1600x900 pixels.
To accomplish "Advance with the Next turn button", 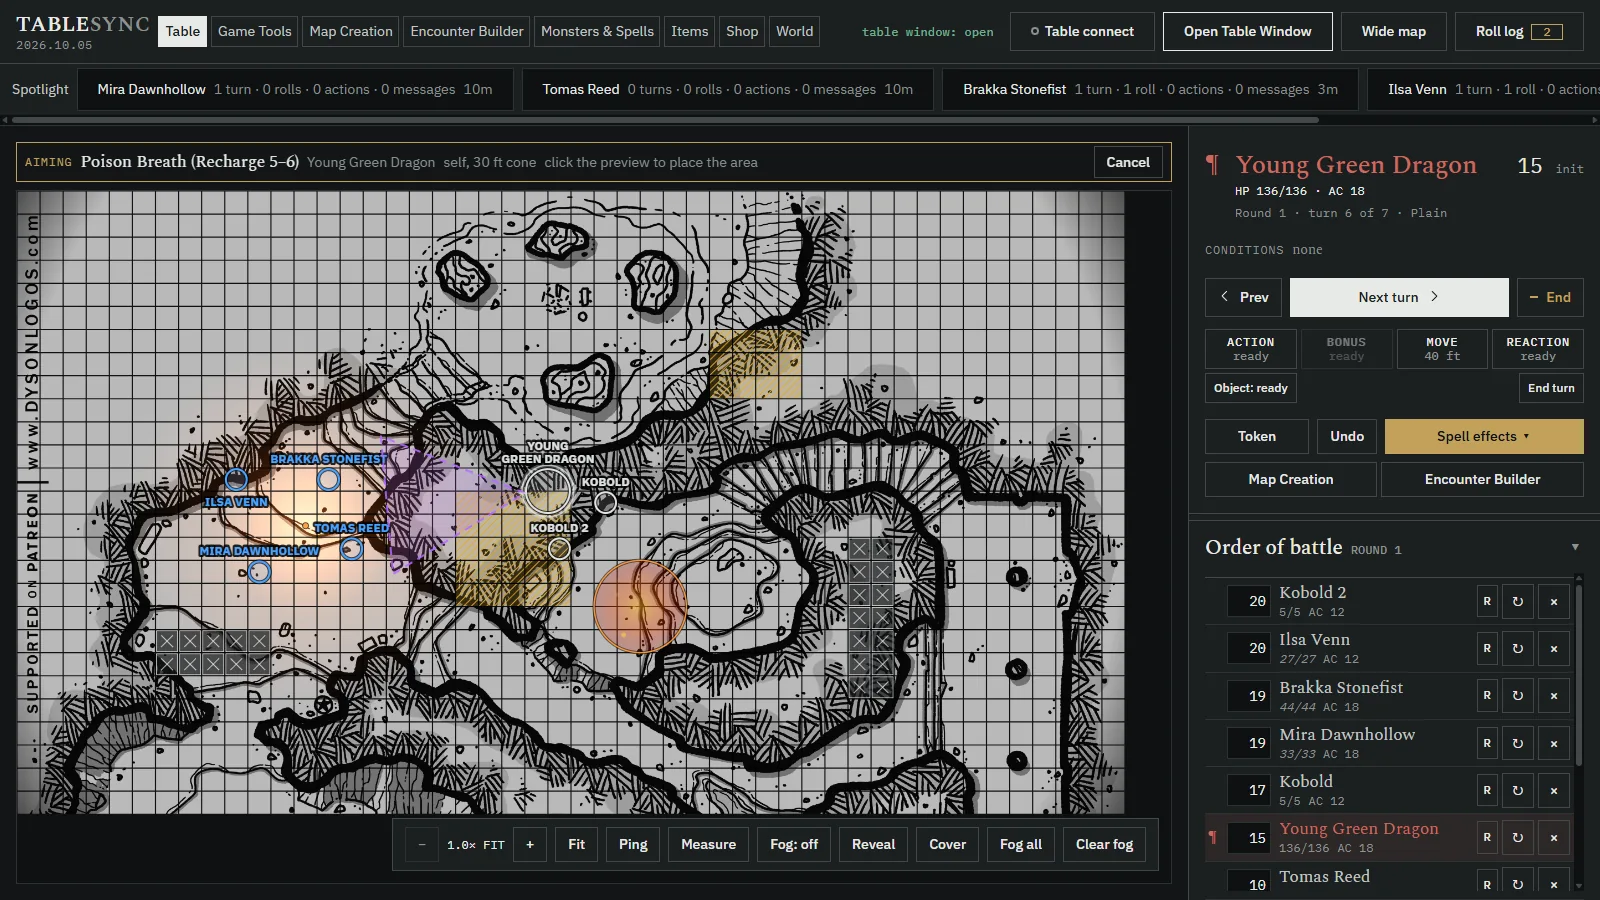I will point(1399,297).
